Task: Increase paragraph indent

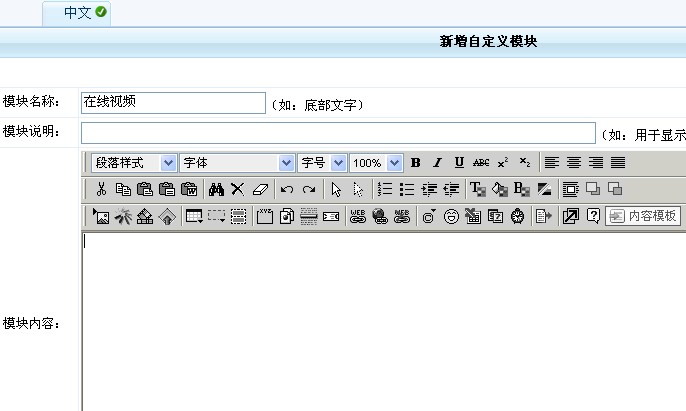Action: pos(429,189)
